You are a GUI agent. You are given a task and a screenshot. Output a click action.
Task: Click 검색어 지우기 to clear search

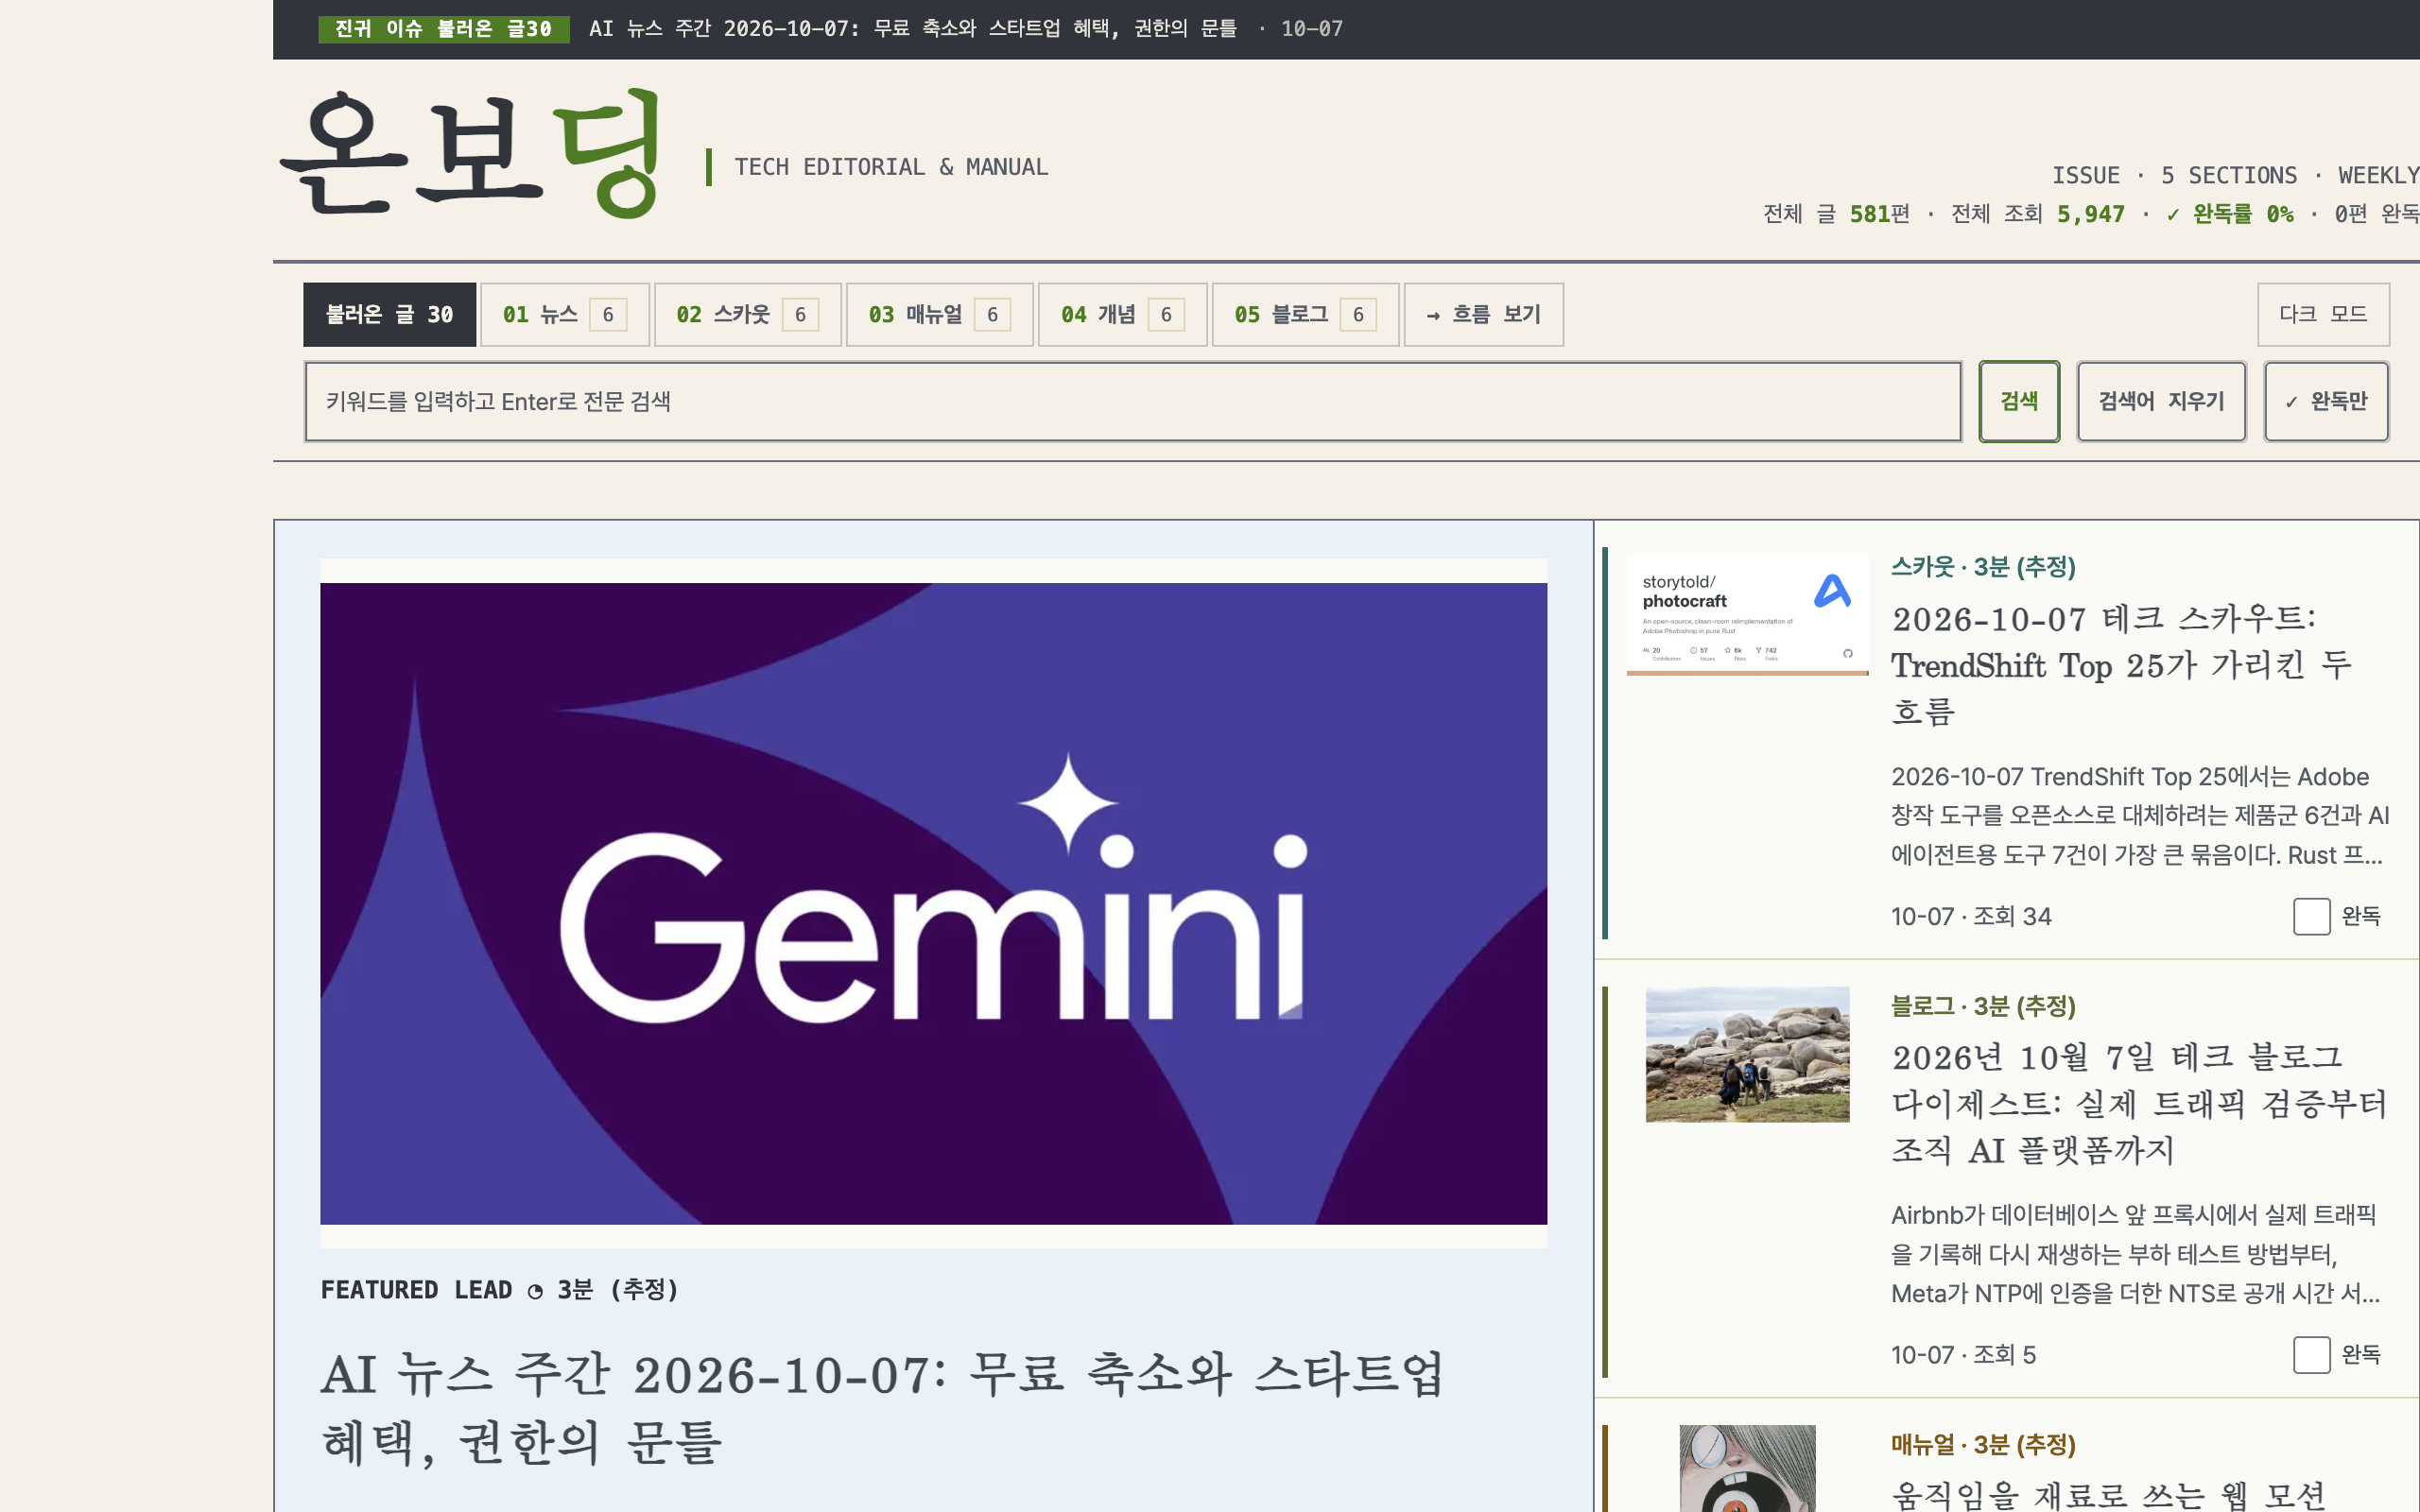tap(2161, 401)
